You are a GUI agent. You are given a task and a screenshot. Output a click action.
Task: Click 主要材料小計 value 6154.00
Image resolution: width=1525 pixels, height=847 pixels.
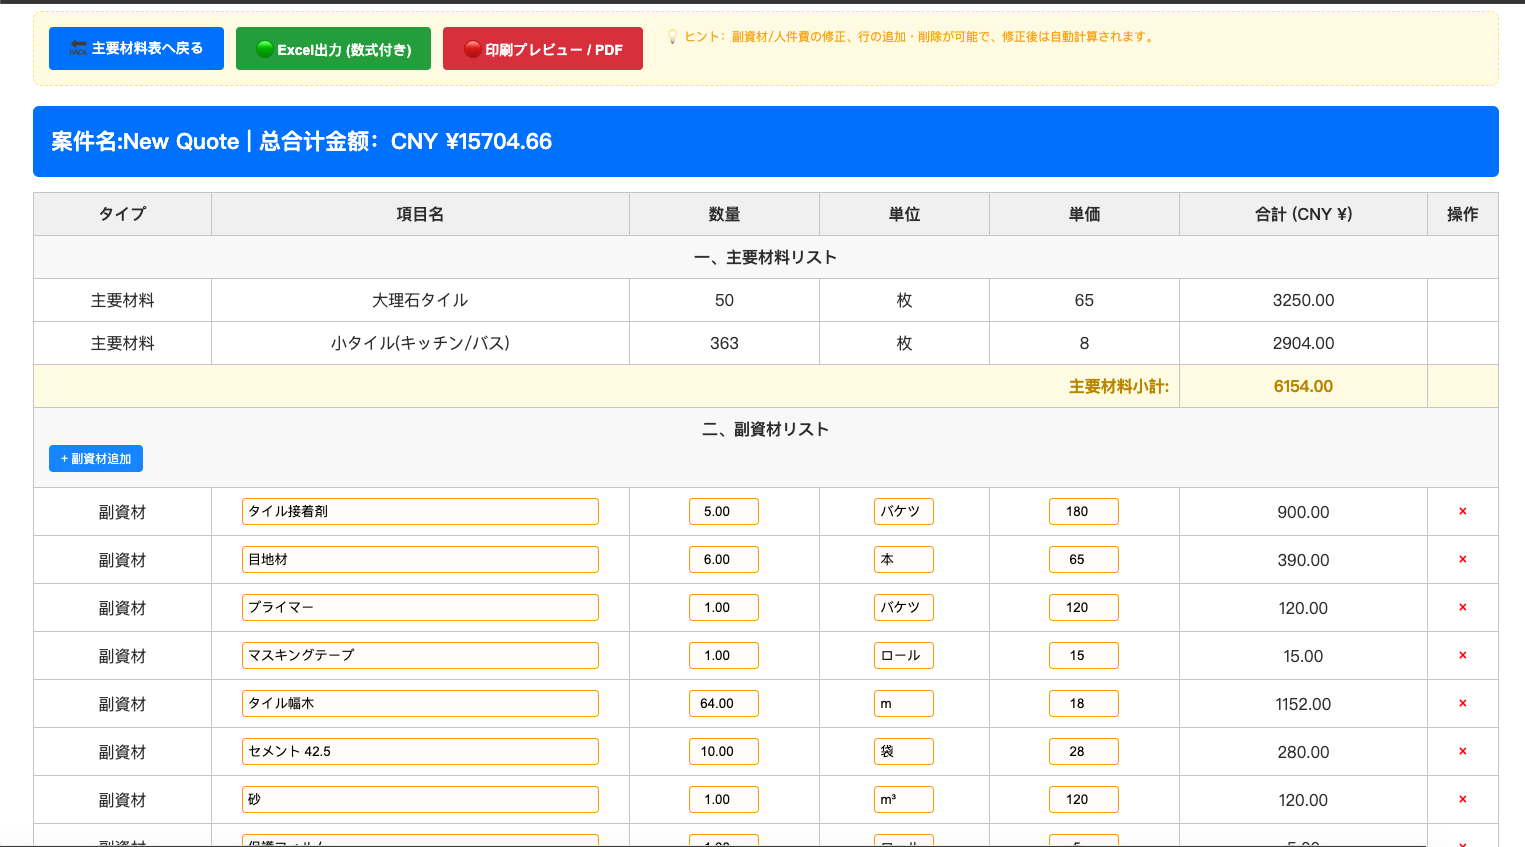click(x=1303, y=386)
